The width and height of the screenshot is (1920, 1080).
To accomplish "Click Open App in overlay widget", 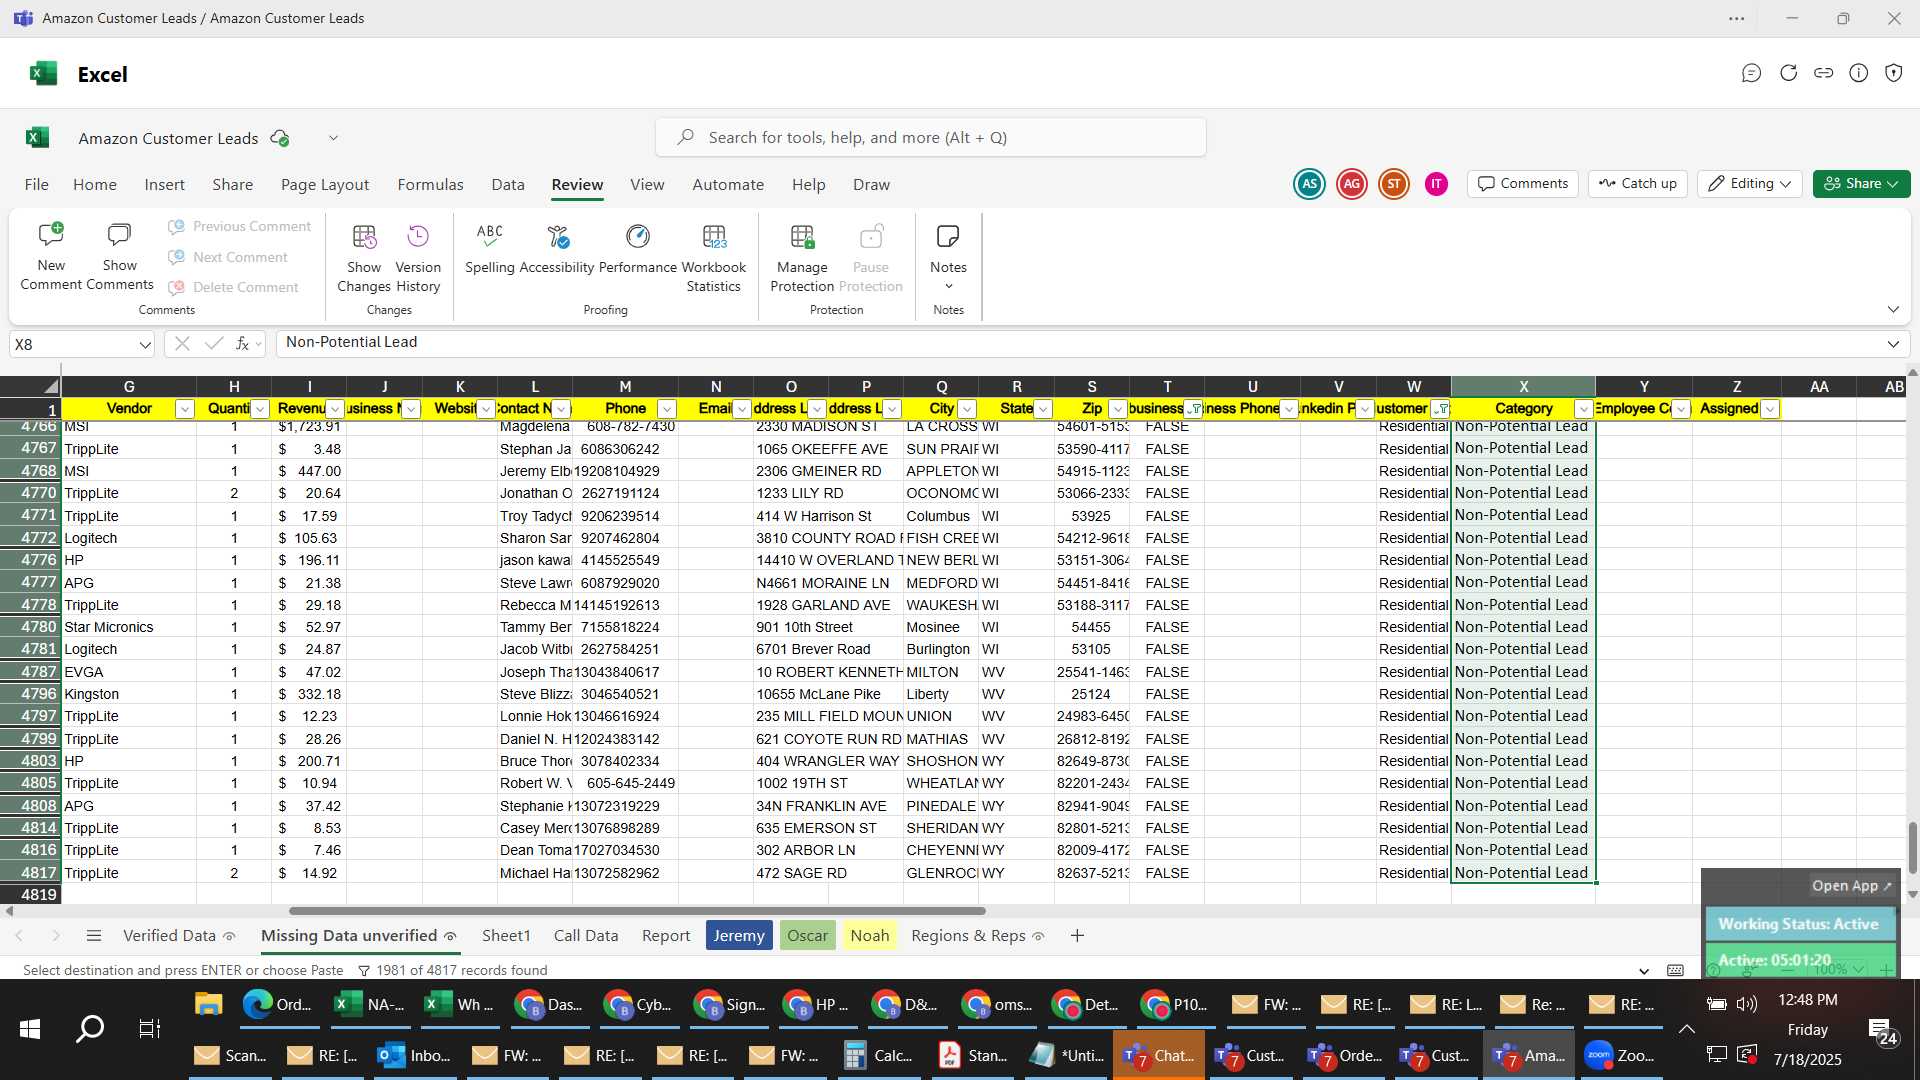I will [1851, 886].
